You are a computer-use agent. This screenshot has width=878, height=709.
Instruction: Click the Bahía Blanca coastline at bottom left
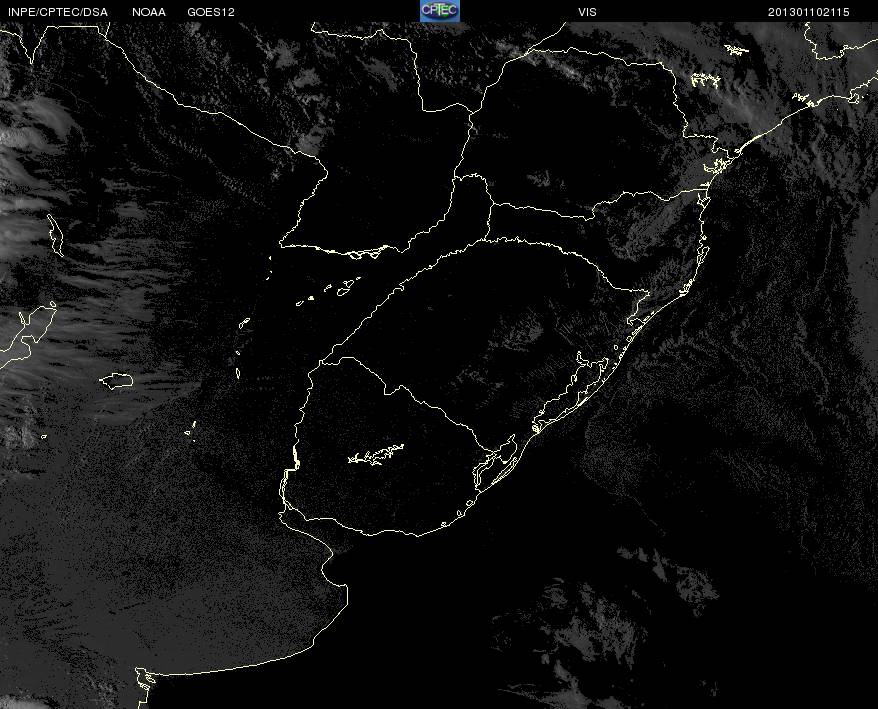point(146,680)
